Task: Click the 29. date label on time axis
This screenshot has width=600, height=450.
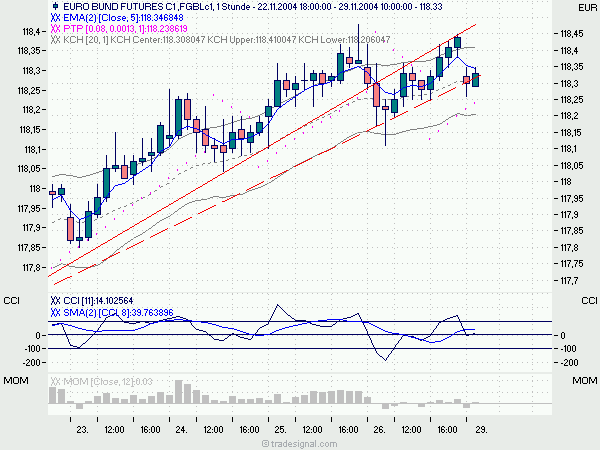Action: 481,430
